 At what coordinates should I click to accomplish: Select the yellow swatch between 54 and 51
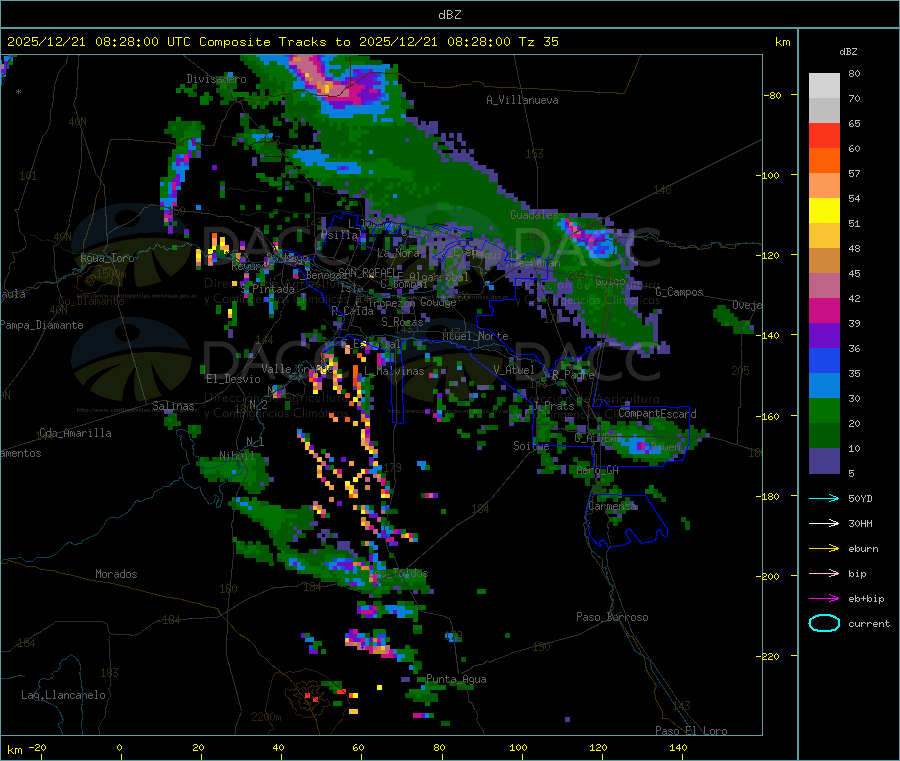[x=824, y=211]
